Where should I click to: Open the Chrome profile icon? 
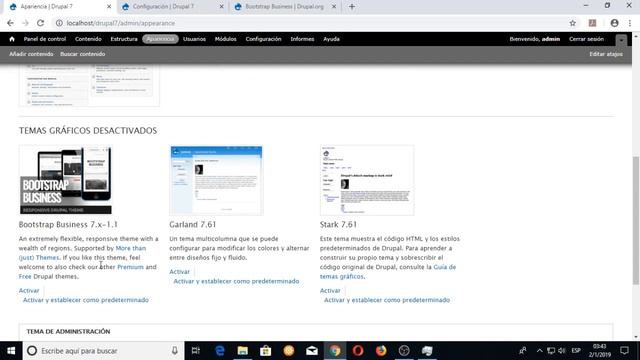(614, 23)
